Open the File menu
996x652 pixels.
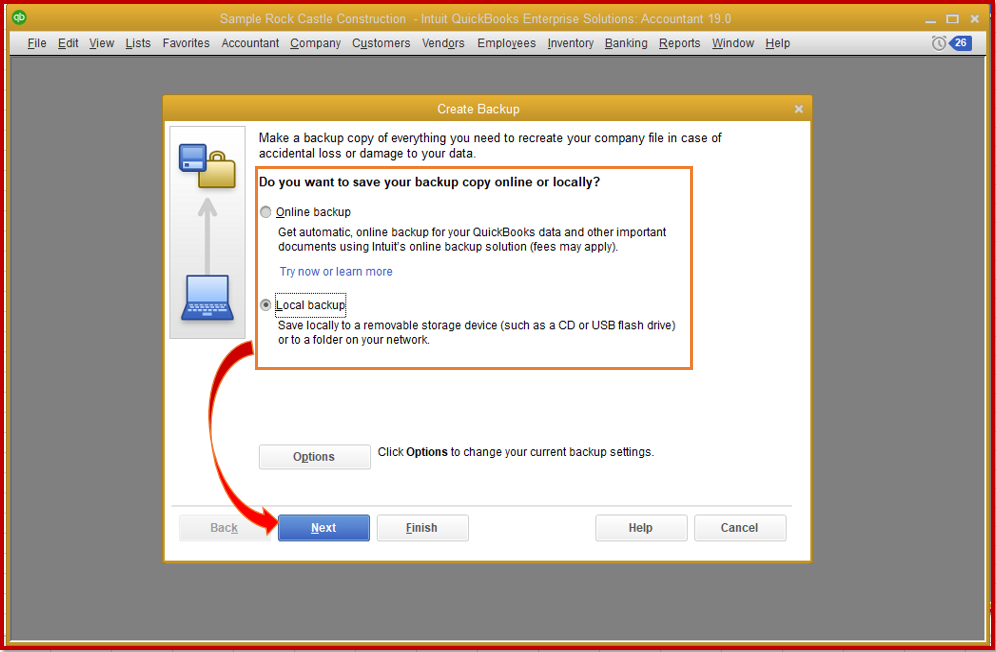coord(36,43)
